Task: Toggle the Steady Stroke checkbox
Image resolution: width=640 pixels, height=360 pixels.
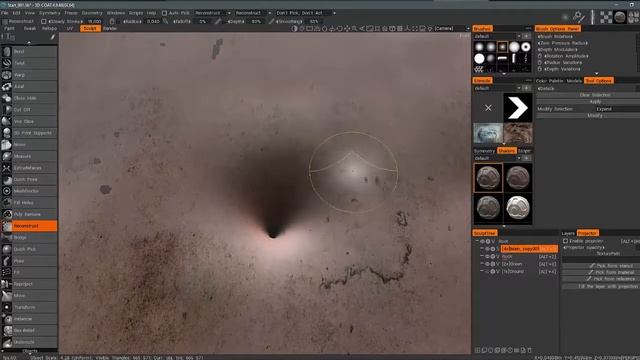Action: pyautogui.click(x=44, y=21)
